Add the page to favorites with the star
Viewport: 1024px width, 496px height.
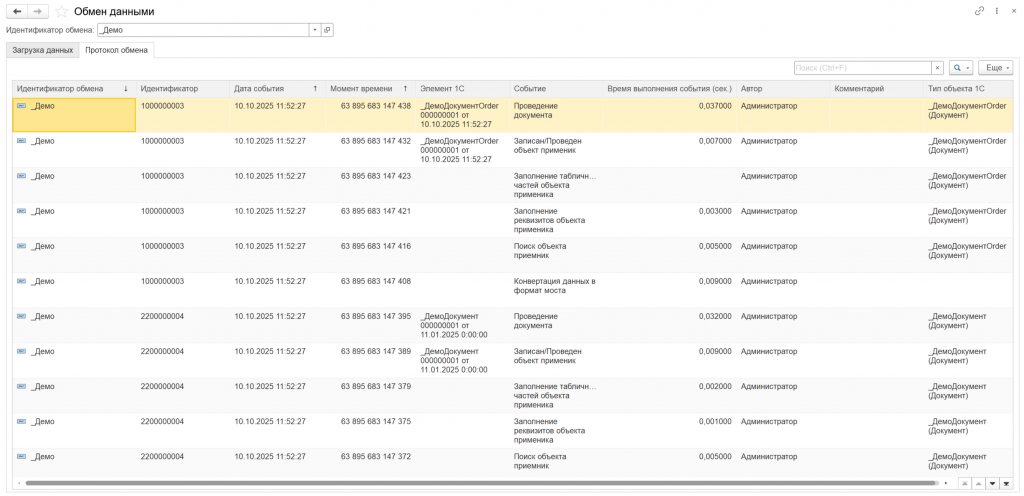61,12
